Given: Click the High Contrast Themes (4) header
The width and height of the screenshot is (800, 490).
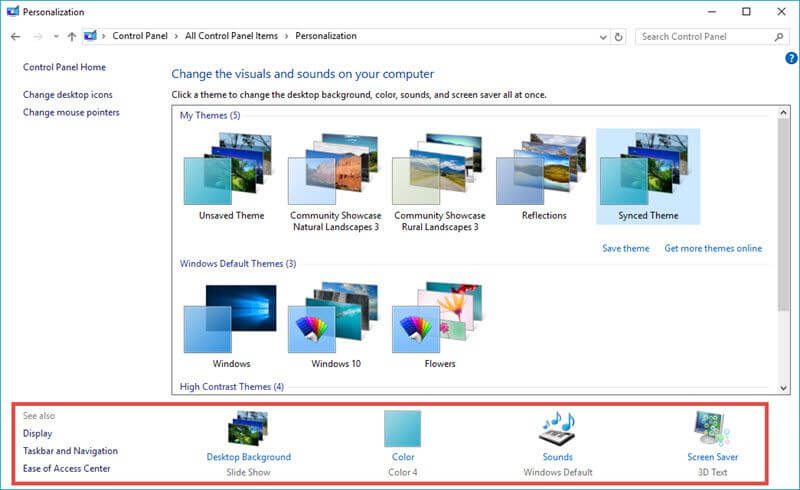Looking at the screenshot, I should [x=232, y=386].
